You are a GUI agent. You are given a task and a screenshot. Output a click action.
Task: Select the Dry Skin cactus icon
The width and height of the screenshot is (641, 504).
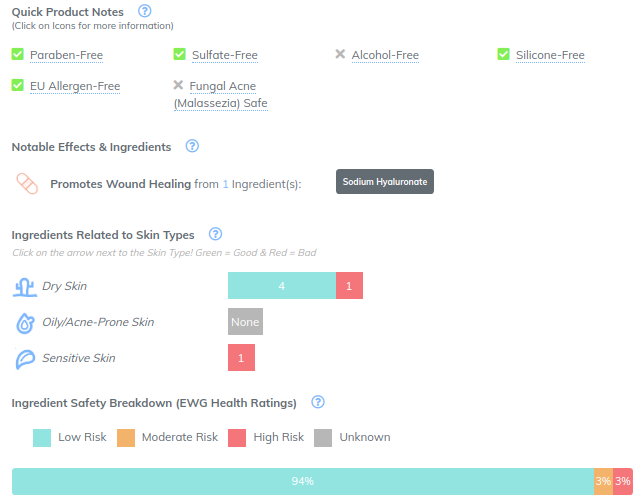(x=25, y=287)
